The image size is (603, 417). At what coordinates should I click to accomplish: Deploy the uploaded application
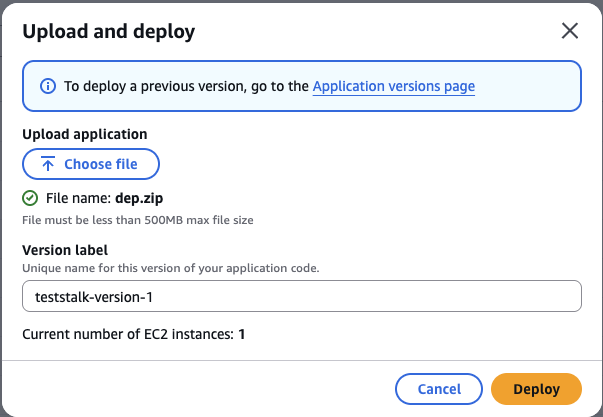tap(536, 389)
